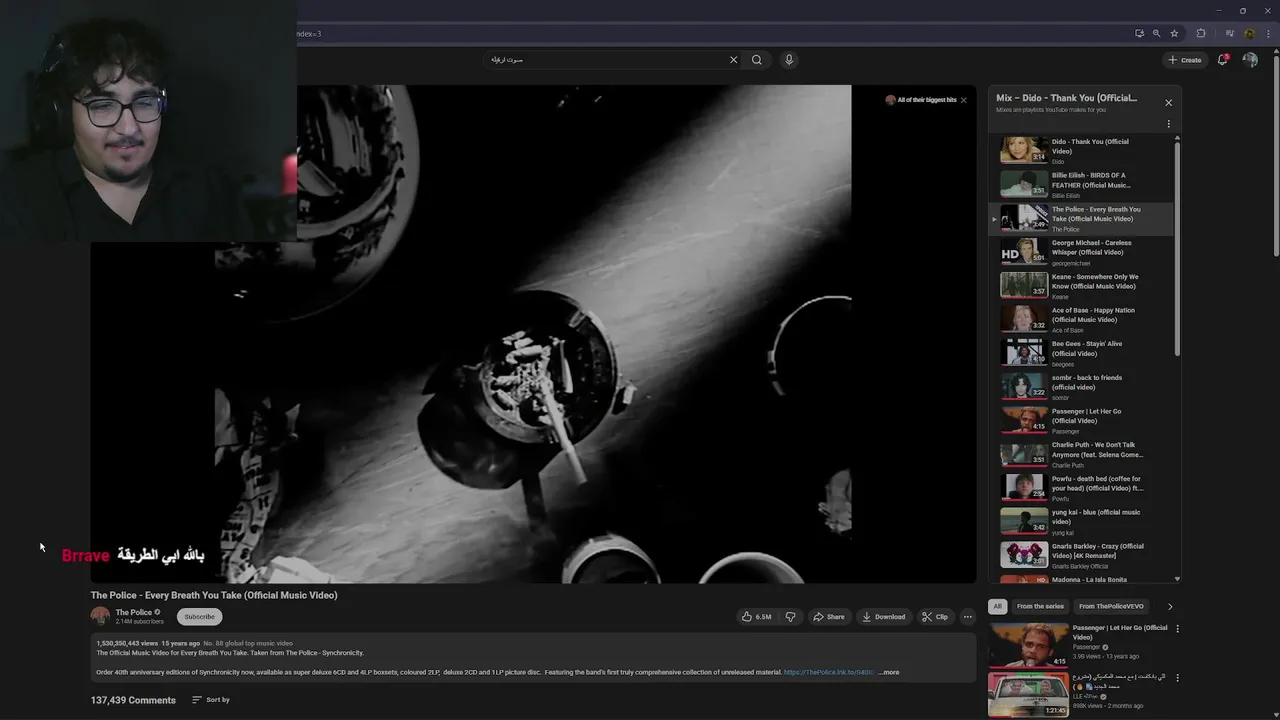The image size is (1280, 720).
Task: Start voice search with the microphone icon
Action: (789, 60)
